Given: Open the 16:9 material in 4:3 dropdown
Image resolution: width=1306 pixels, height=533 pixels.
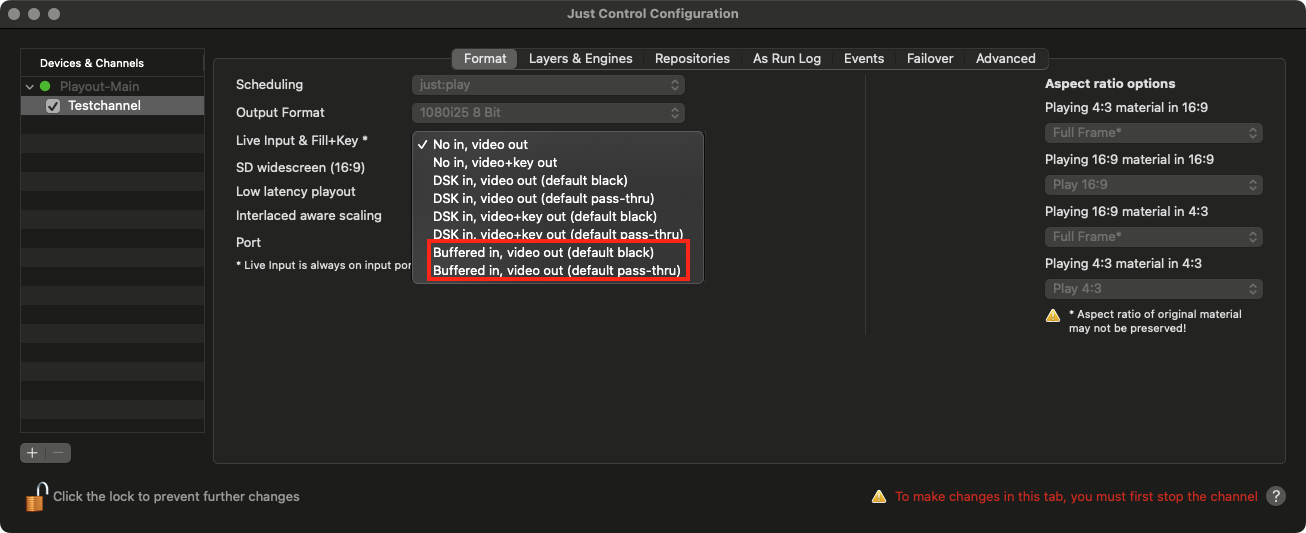Looking at the screenshot, I should 1154,236.
